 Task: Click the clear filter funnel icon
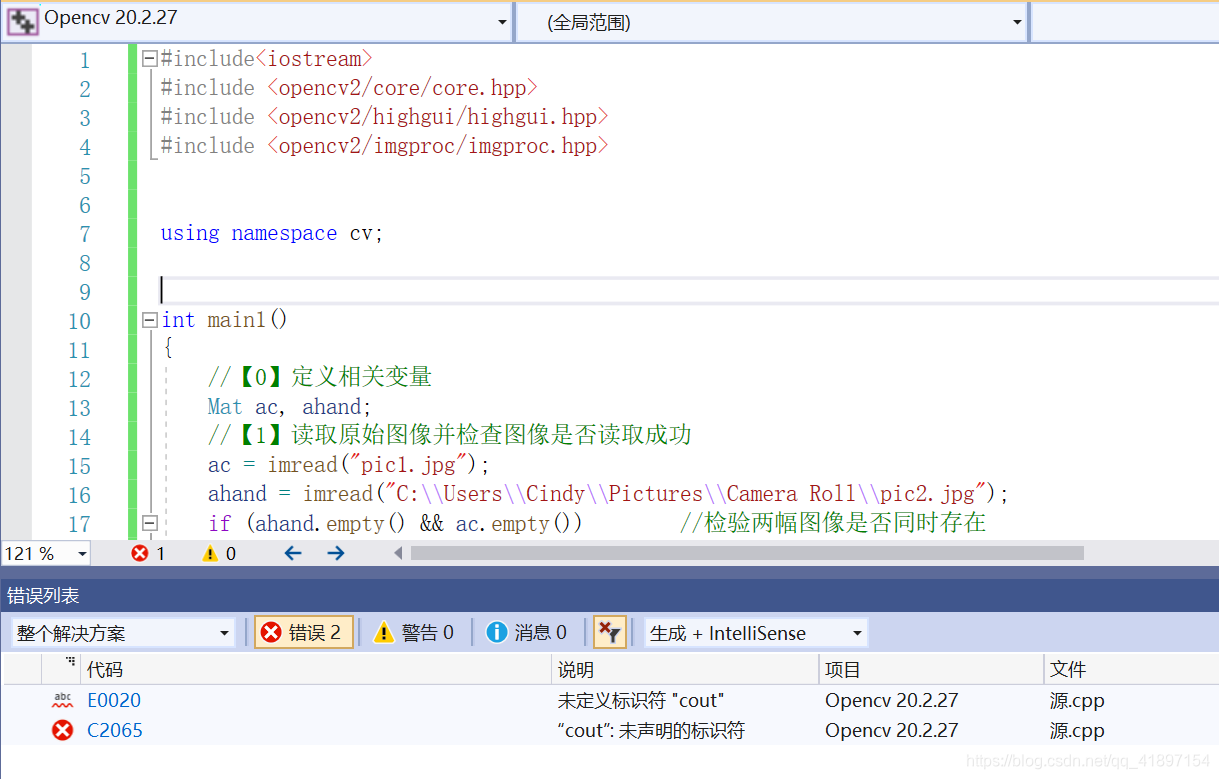point(609,632)
